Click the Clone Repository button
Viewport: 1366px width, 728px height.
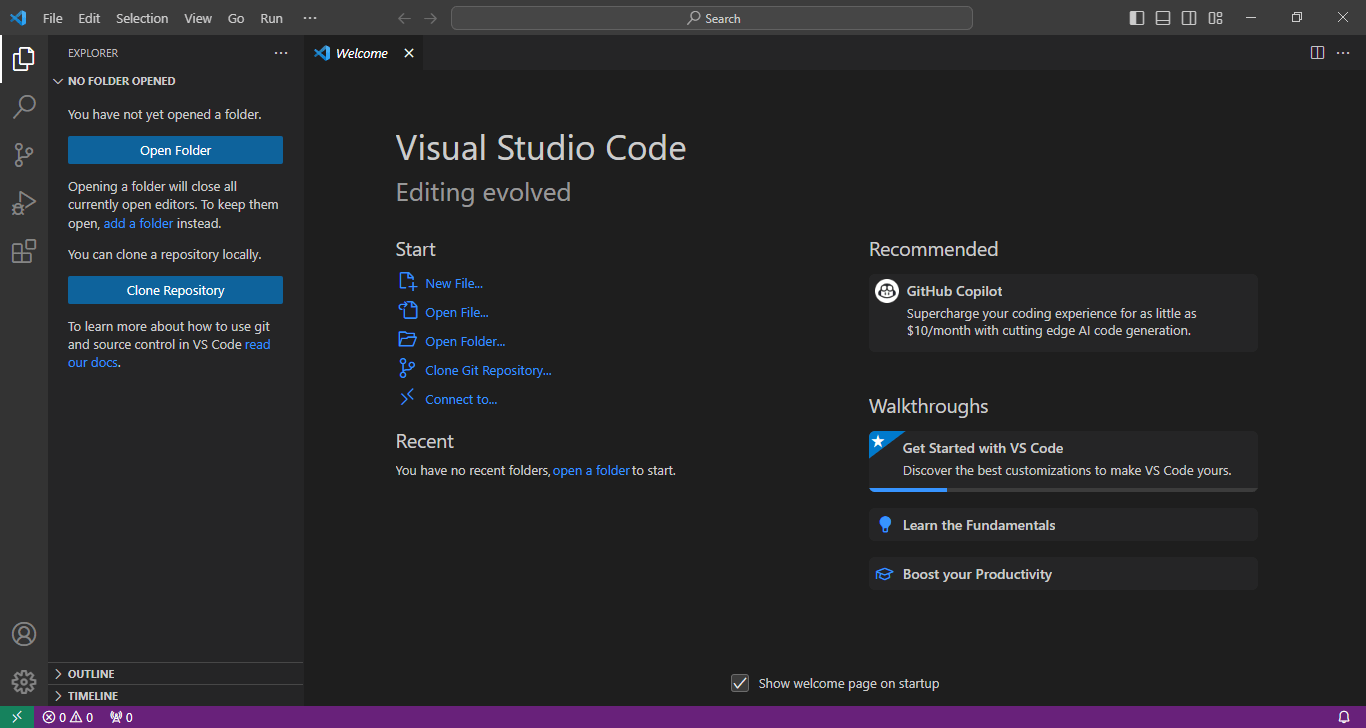tap(175, 290)
